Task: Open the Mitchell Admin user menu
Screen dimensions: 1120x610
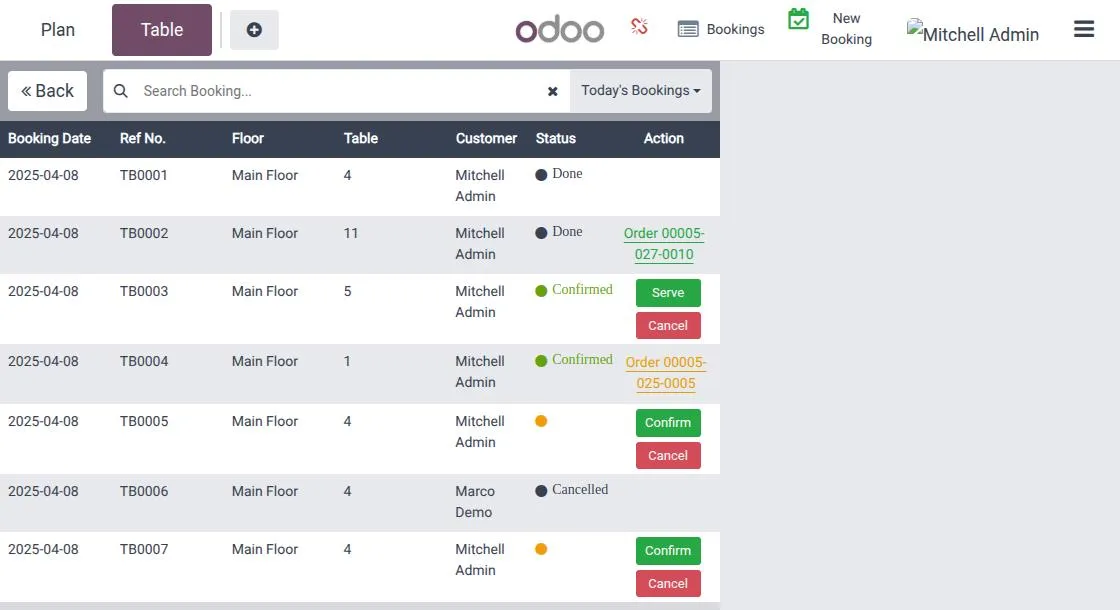Action: coord(972,33)
